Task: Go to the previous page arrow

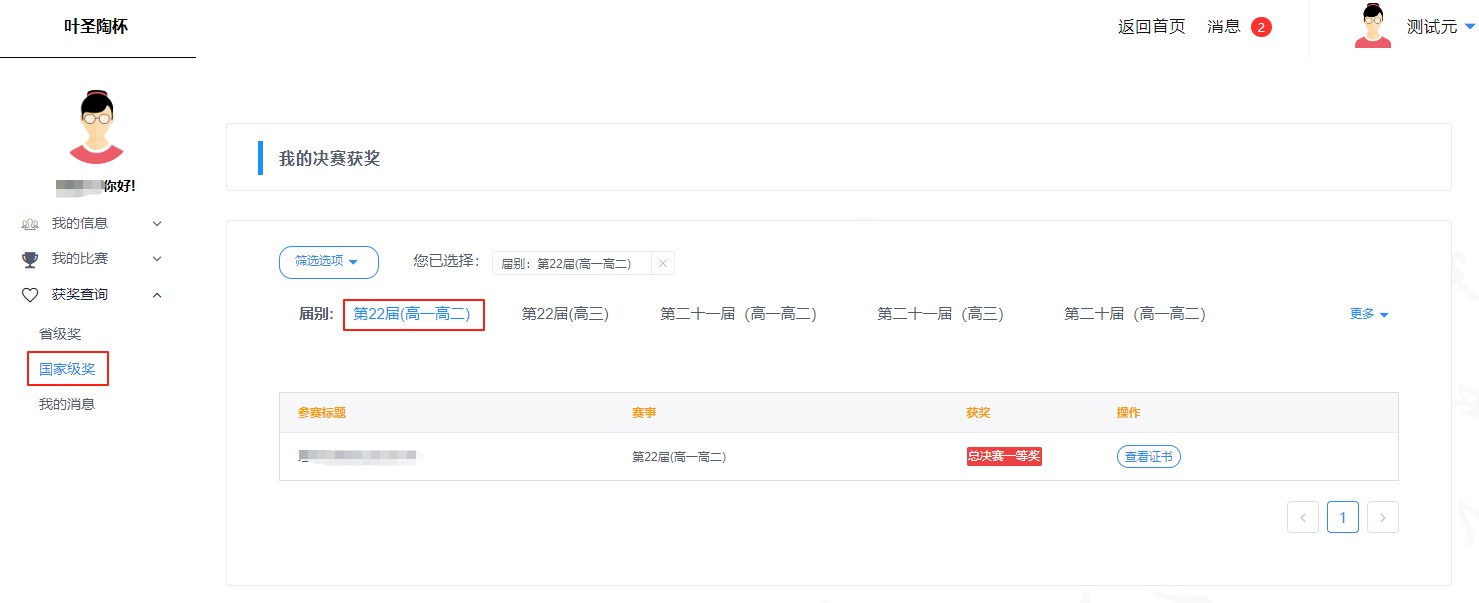Action: (1302, 517)
